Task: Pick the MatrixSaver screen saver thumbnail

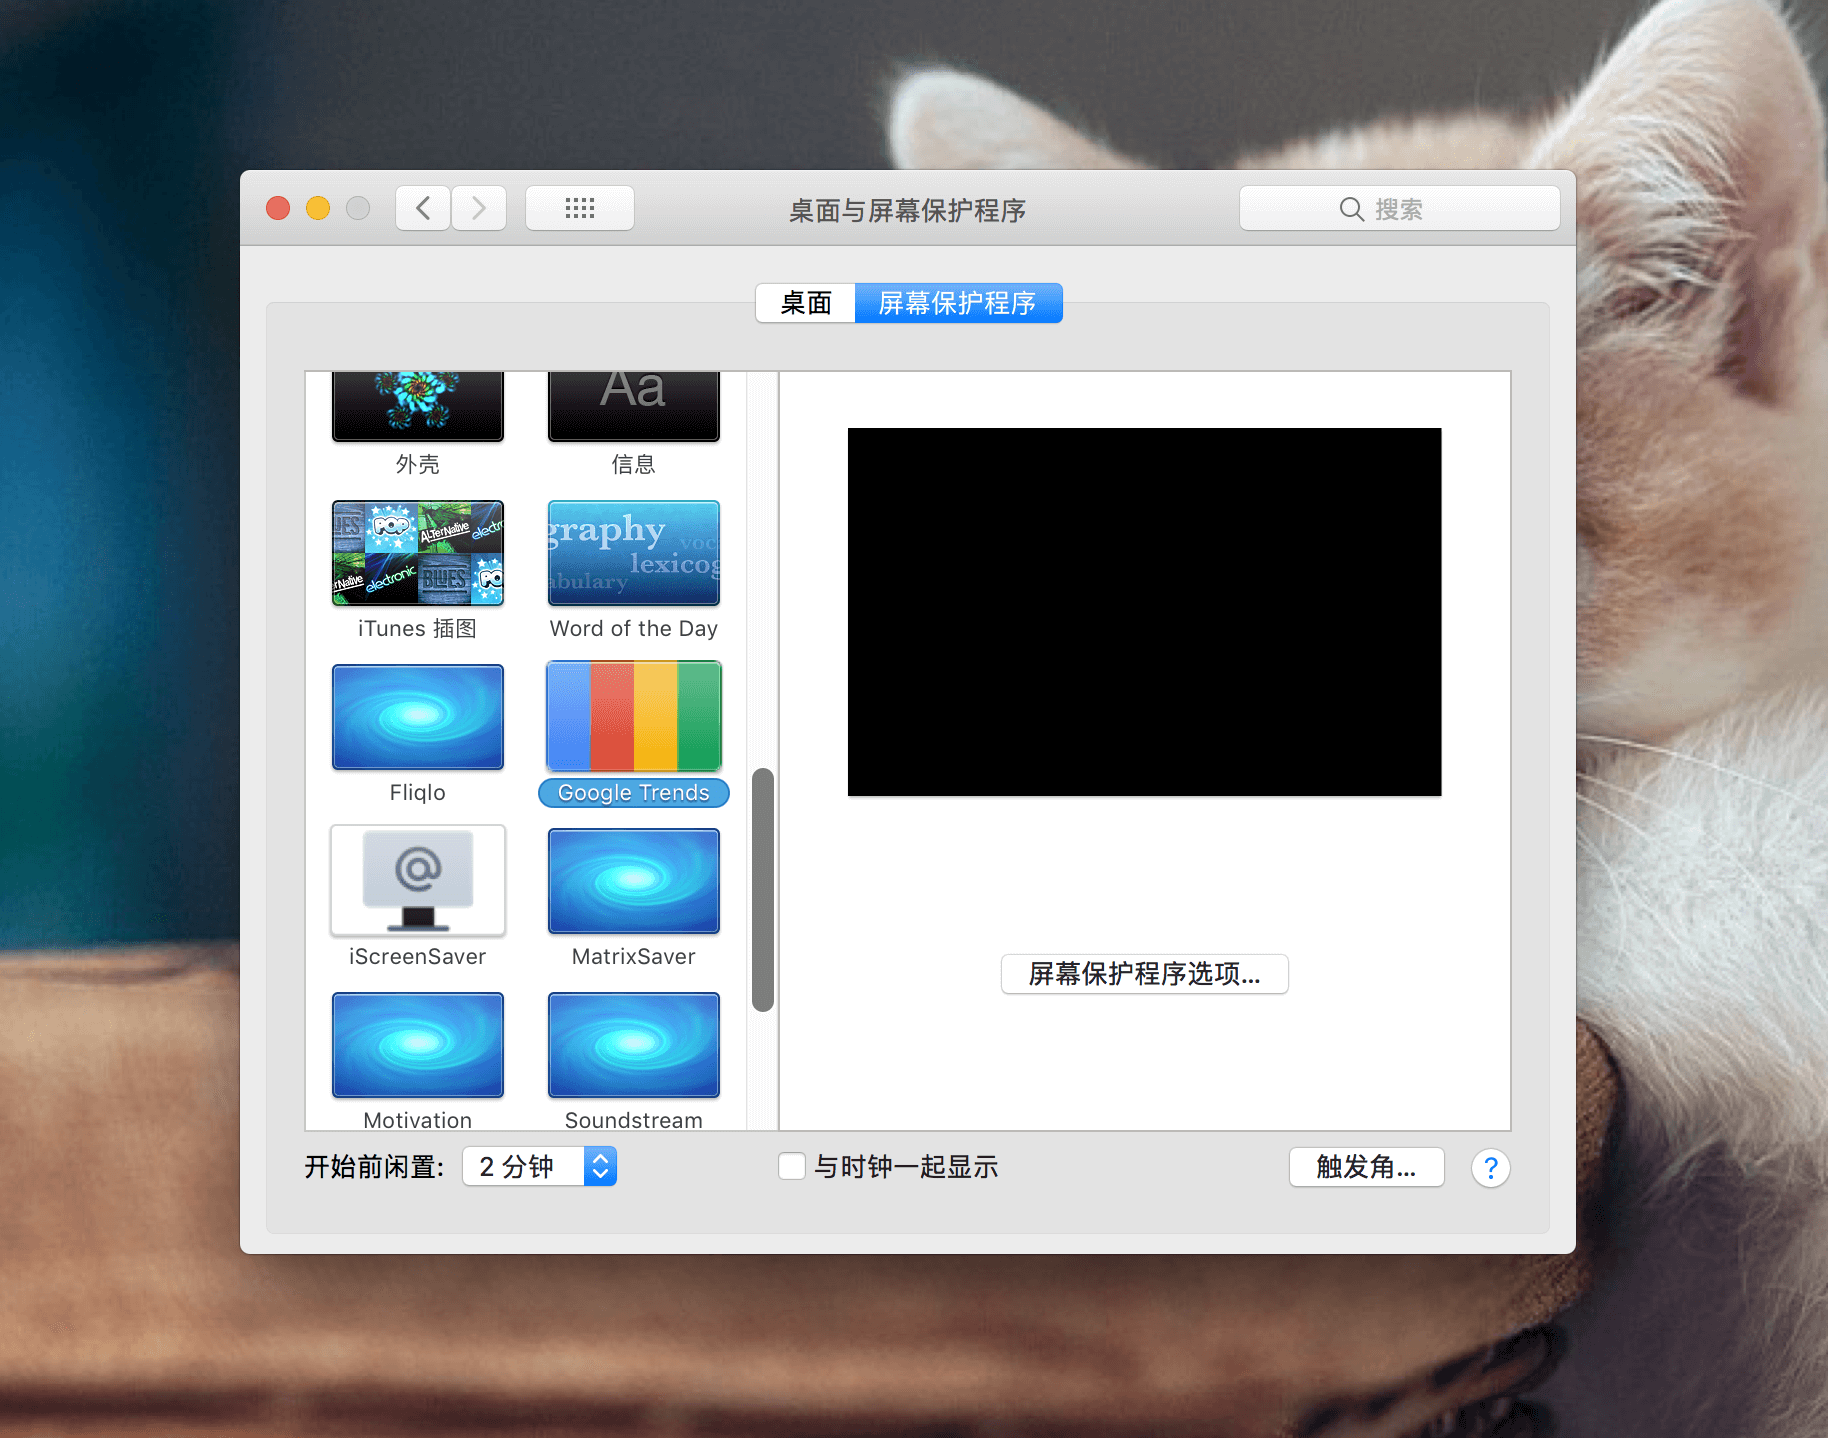Action: click(x=634, y=881)
